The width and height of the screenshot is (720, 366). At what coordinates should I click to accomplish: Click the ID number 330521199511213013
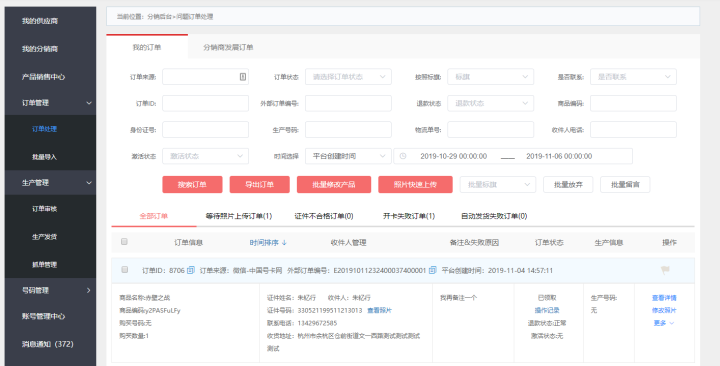330,310
